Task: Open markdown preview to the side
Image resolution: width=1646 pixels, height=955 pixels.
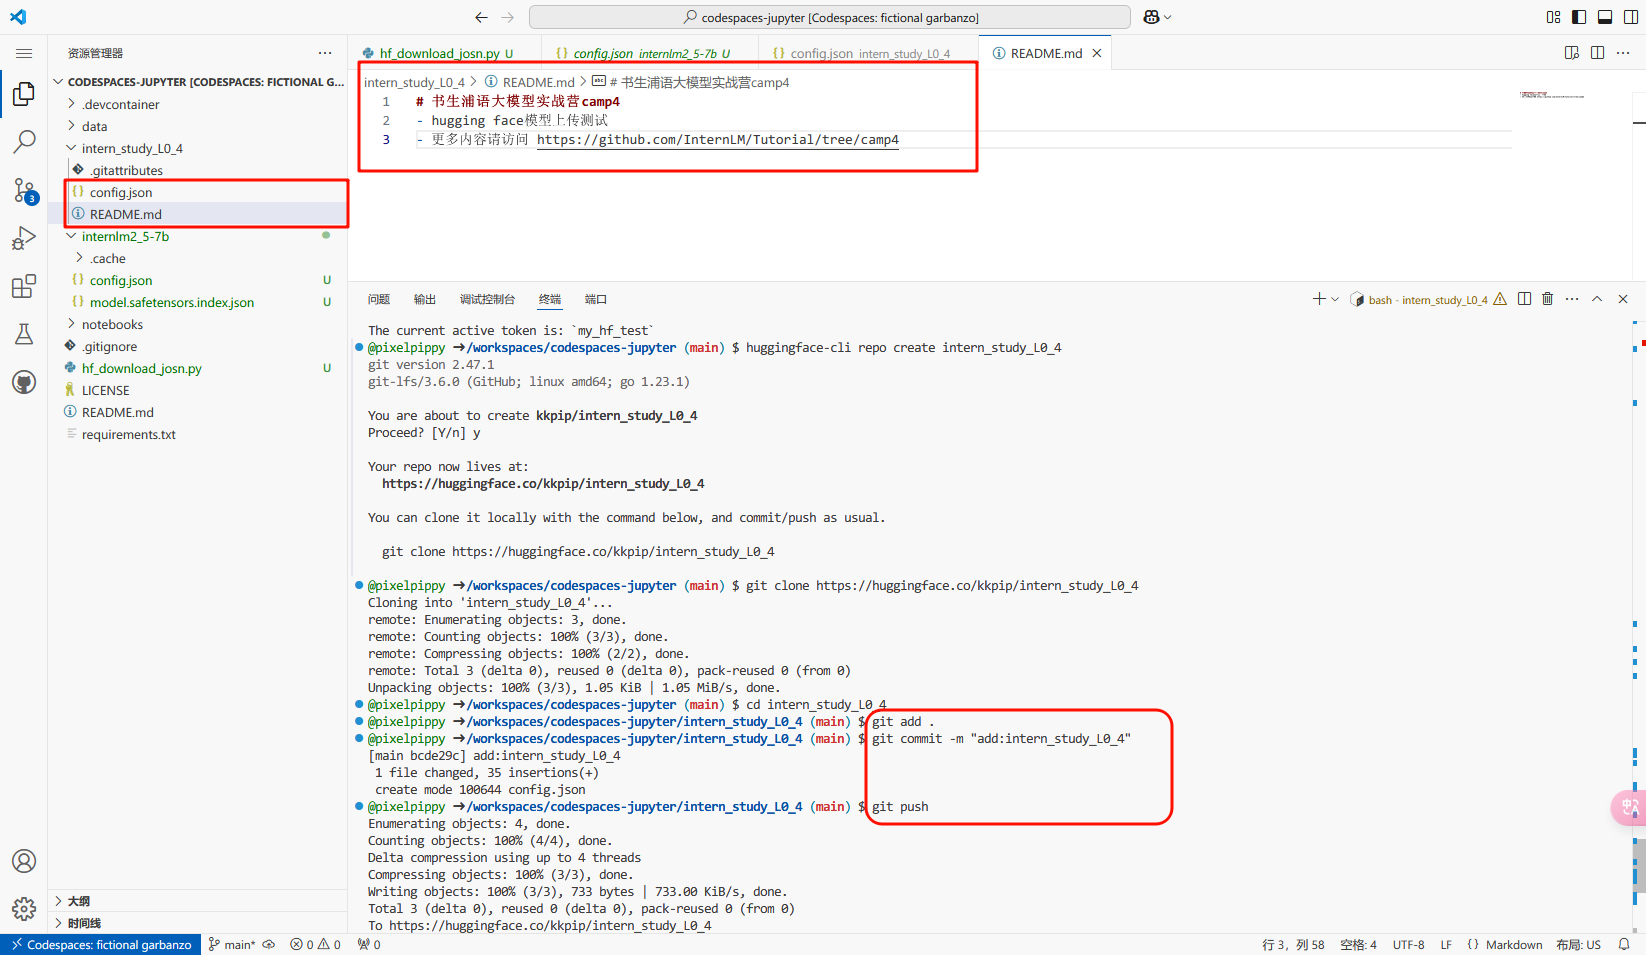Action: coord(1572,53)
